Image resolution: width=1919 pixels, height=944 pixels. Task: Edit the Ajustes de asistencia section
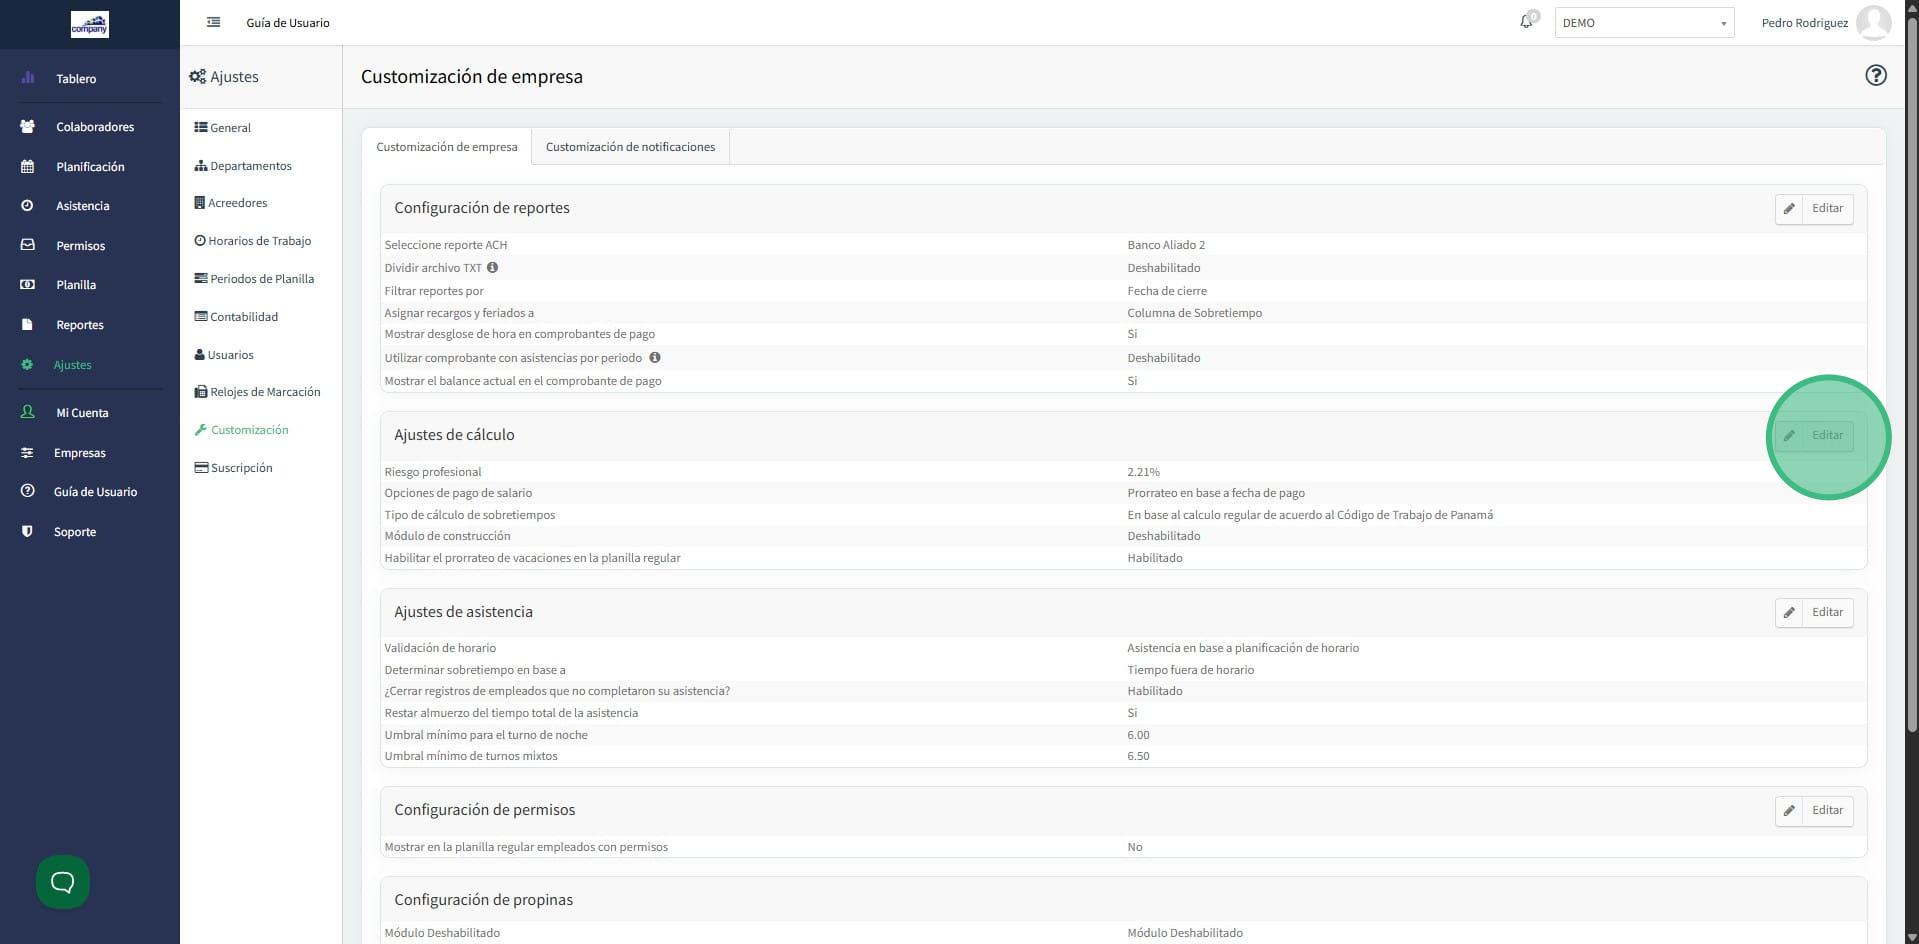point(1815,613)
